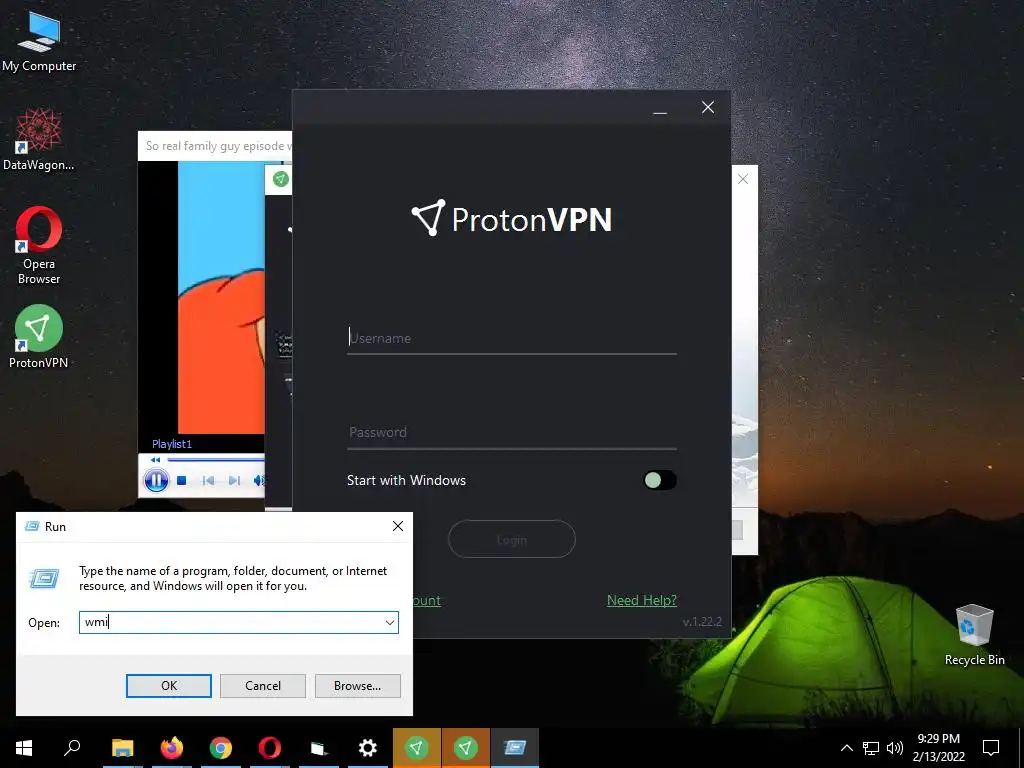Close the Run dialog
1024x768 pixels.
pos(398,526)
